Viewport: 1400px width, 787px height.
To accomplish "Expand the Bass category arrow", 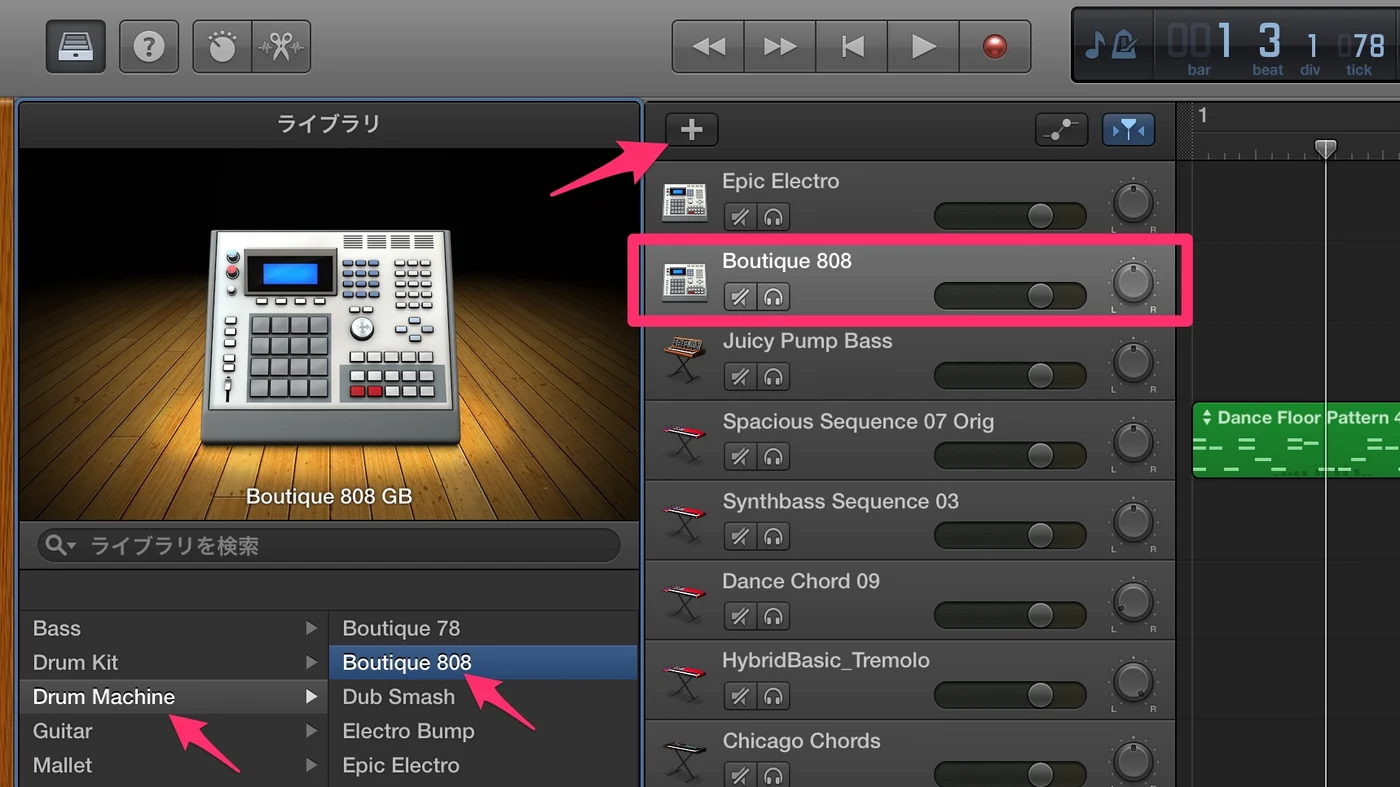I will coord(311,628).
